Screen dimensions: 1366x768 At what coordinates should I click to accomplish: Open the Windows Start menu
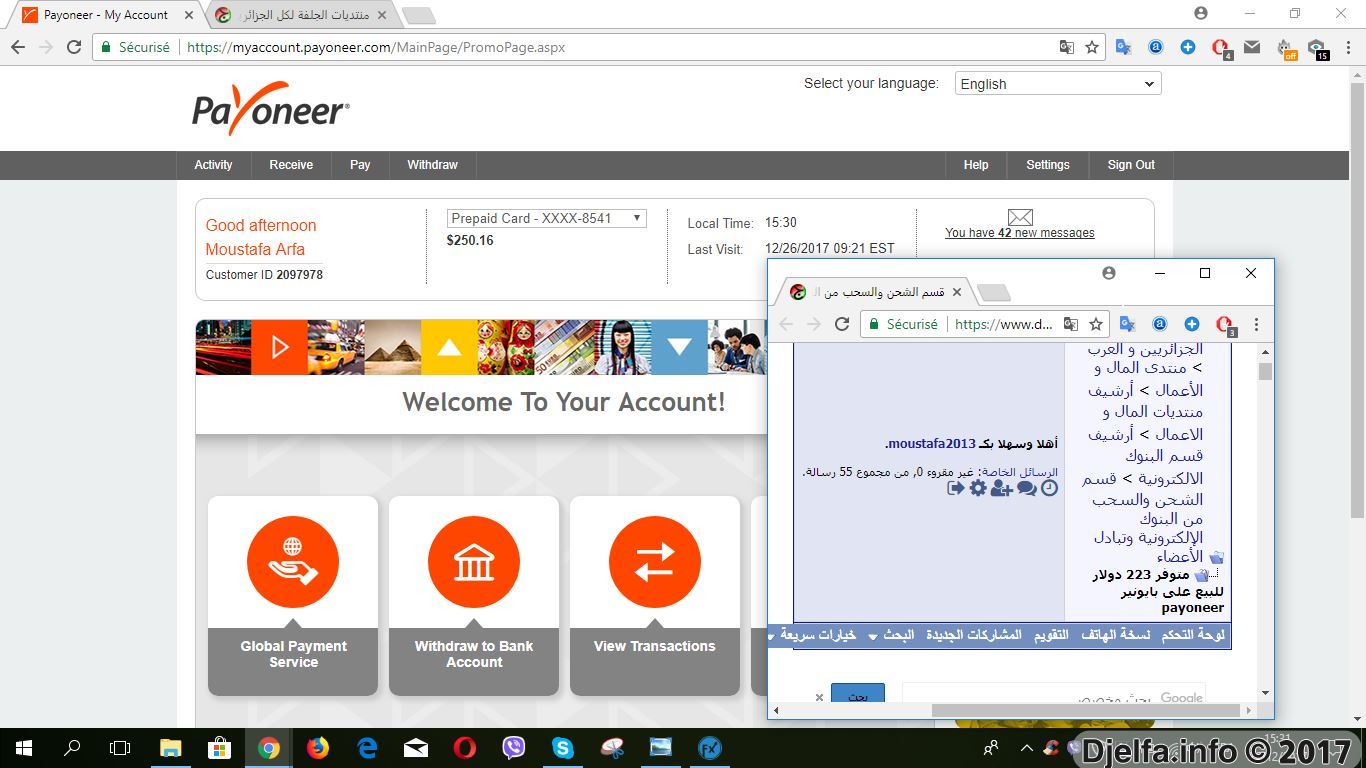tap(23, 747)
